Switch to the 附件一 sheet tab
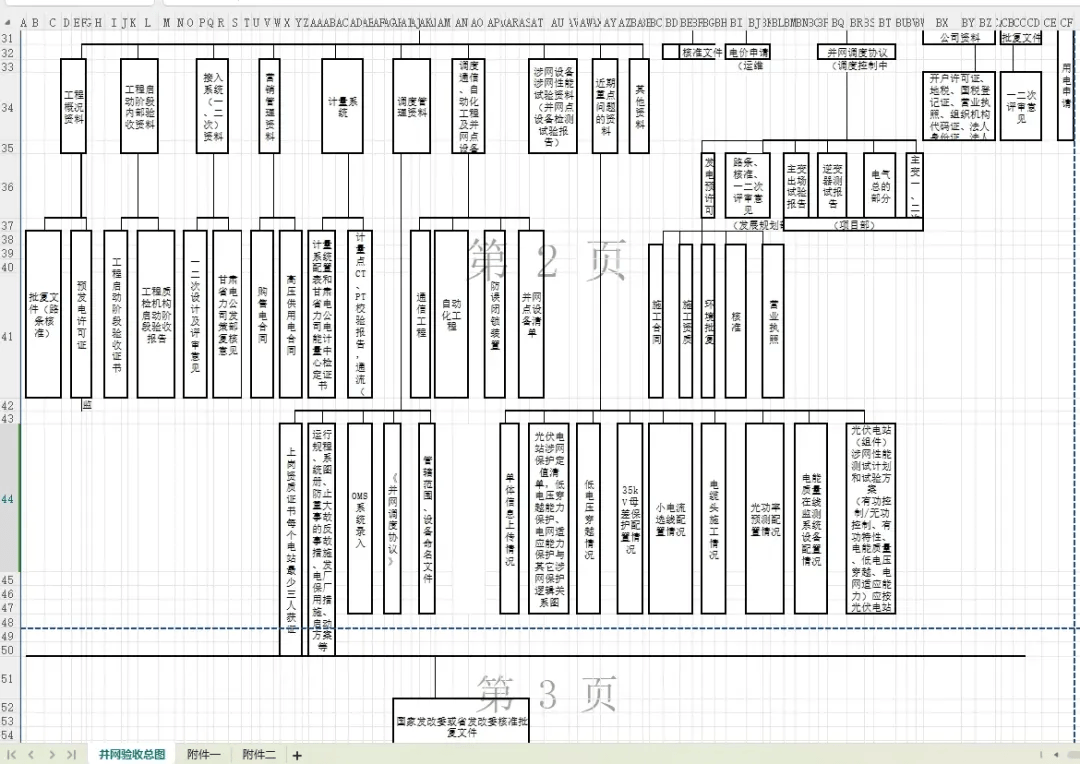Screen dimensions: 1080x764 203,755
